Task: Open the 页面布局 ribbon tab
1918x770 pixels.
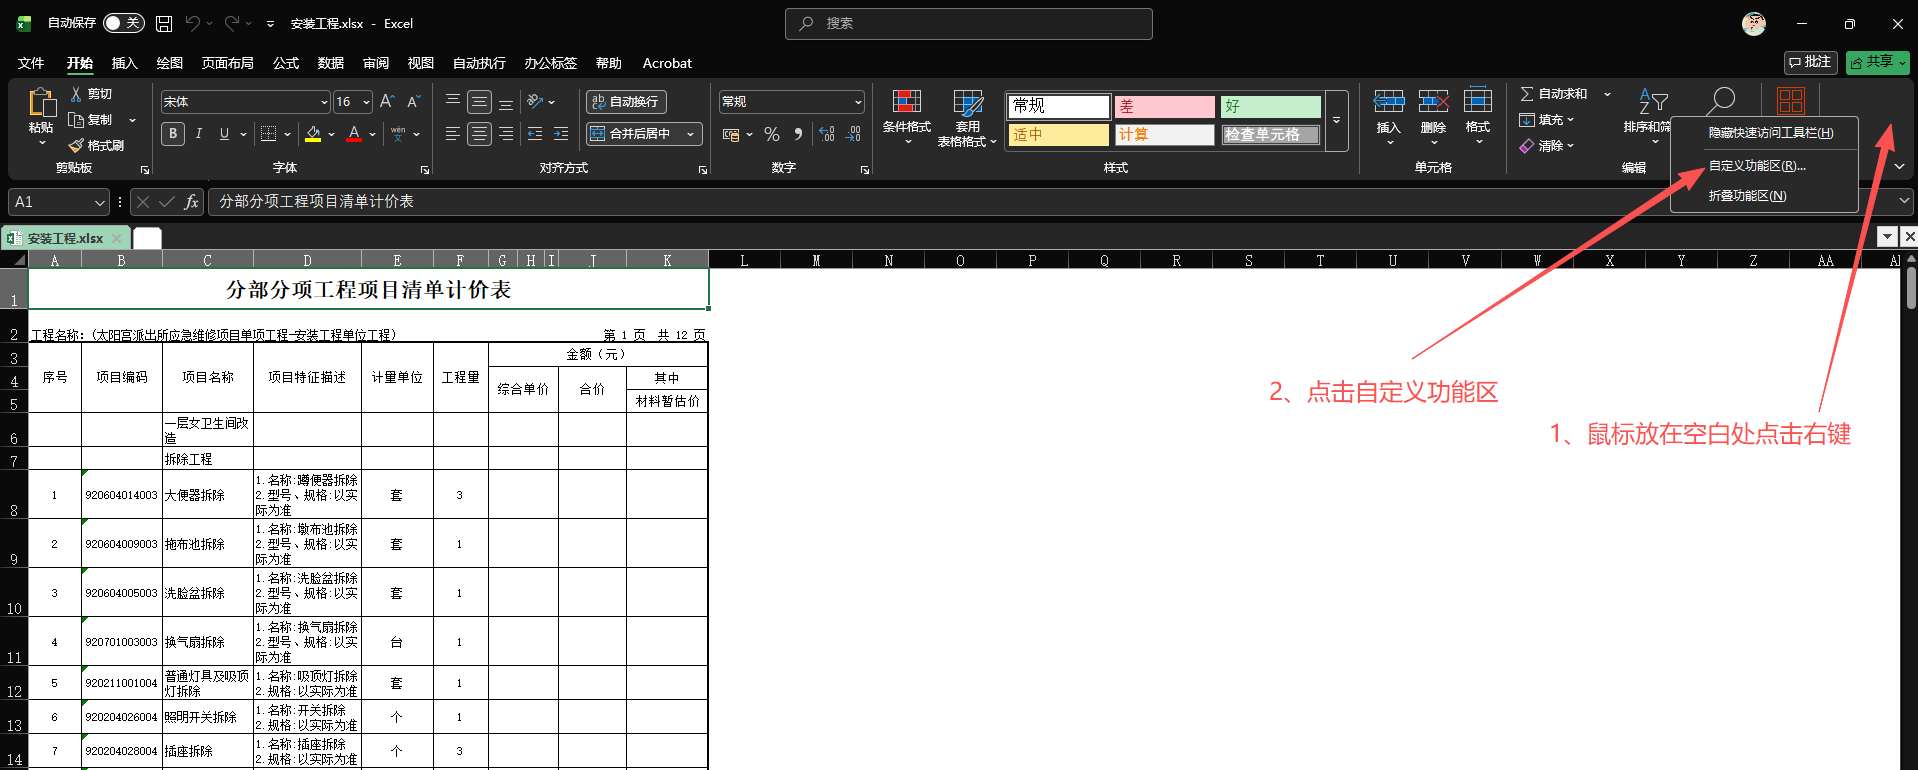Action: 228,63
